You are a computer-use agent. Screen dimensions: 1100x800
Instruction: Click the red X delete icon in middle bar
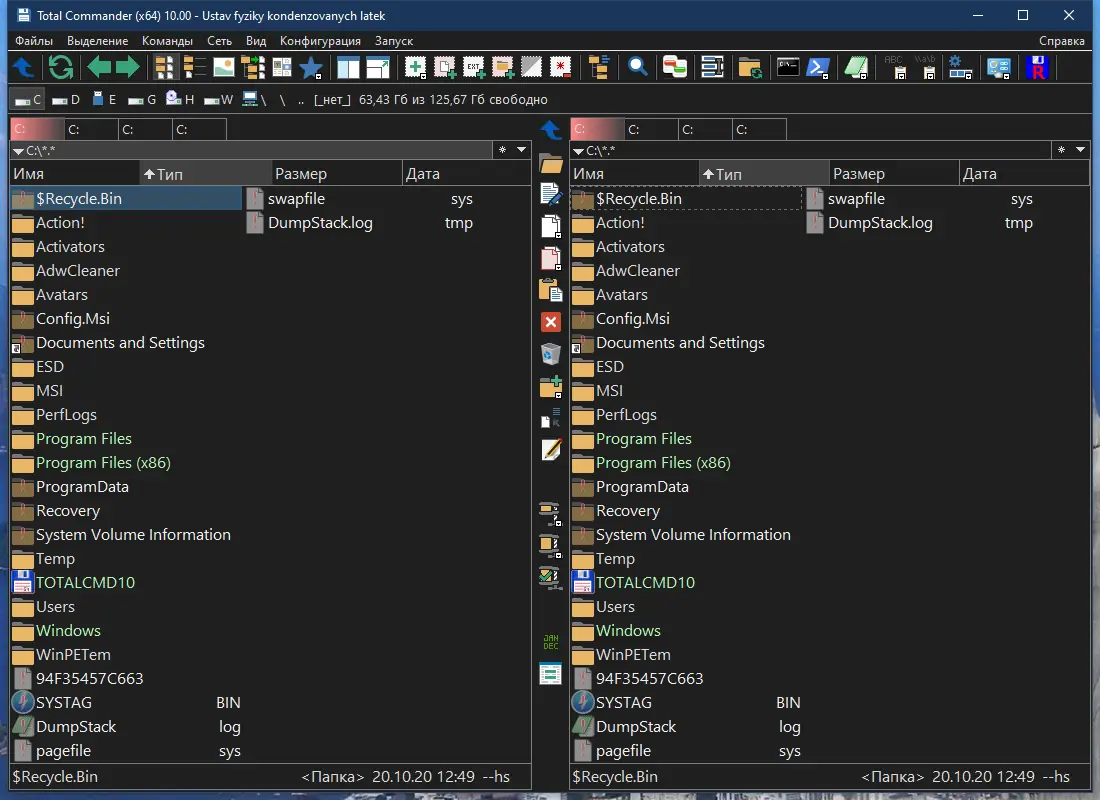tap(551, 322)
